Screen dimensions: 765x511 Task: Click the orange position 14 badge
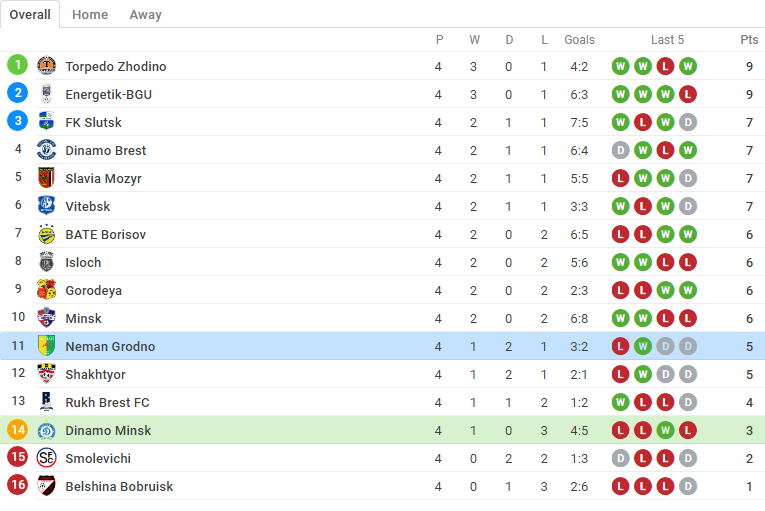(18, 429)
